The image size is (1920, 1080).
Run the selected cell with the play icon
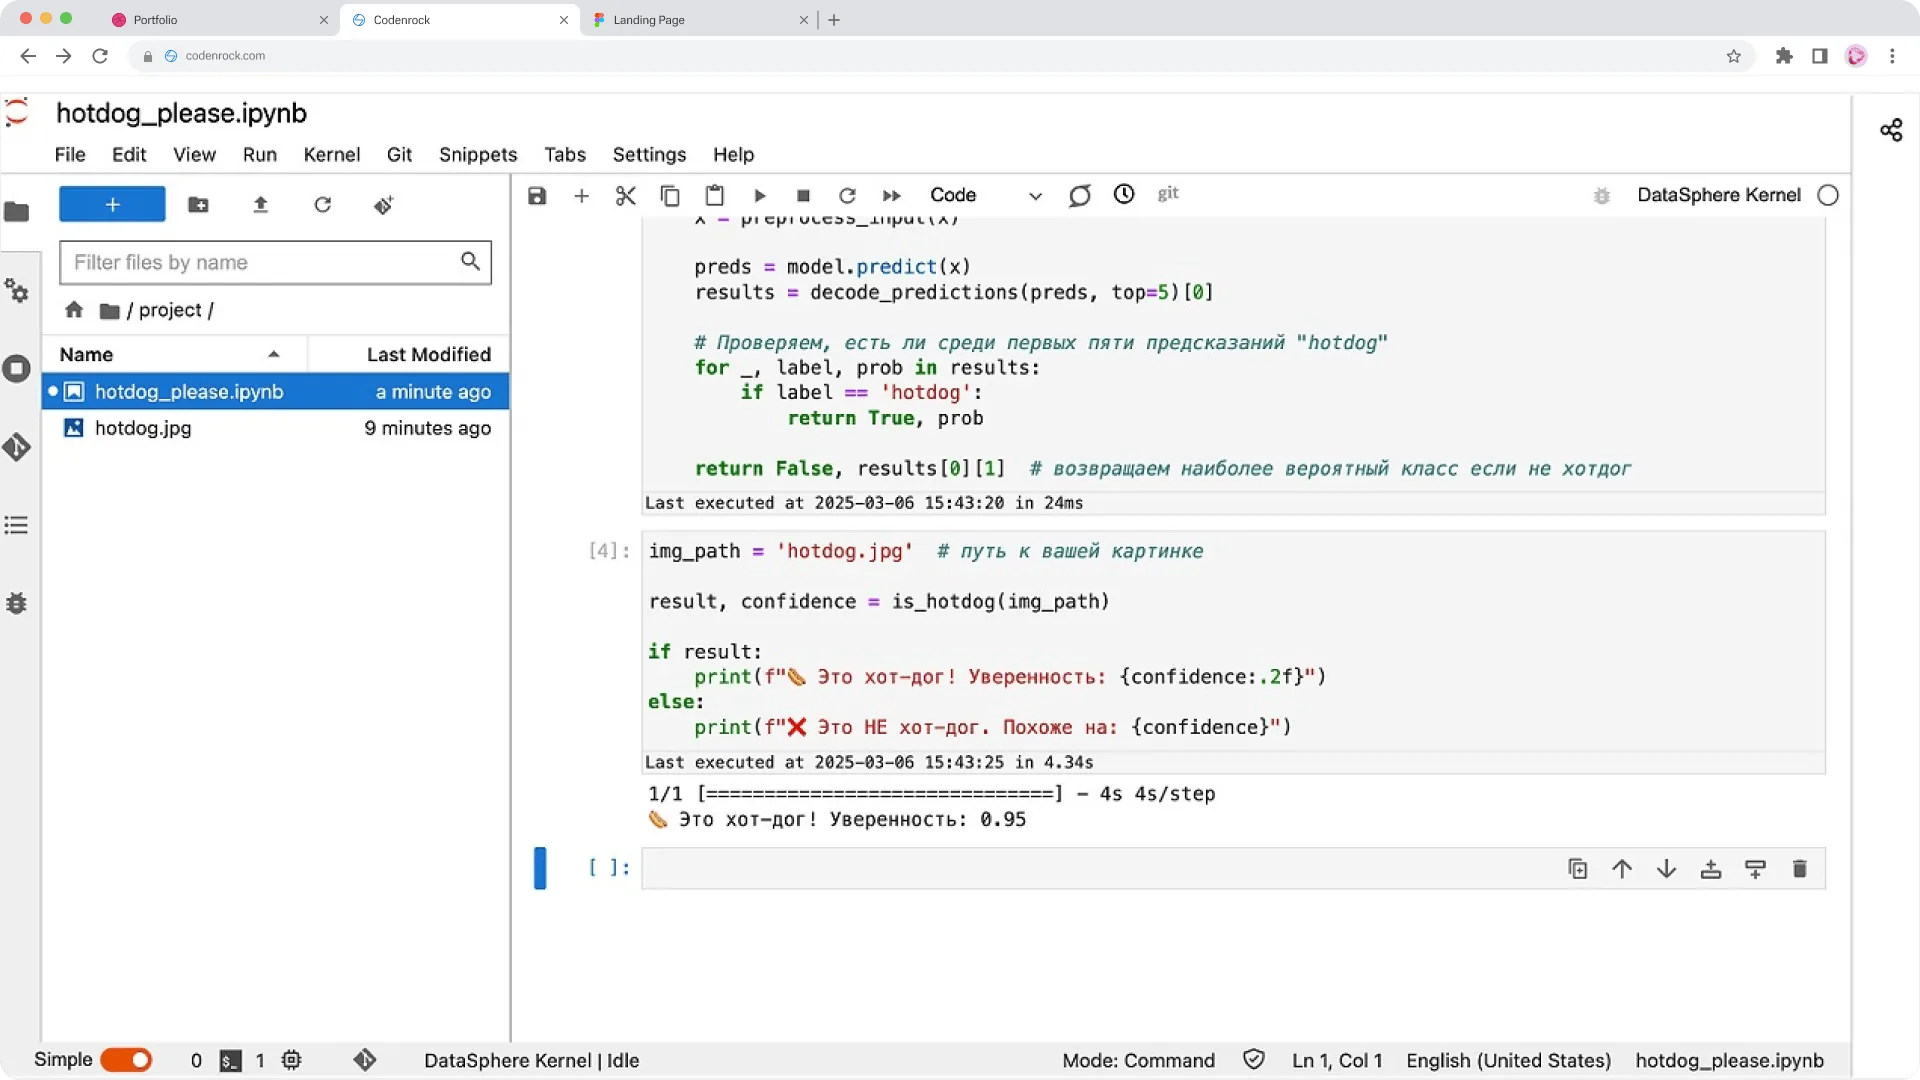[x=759, y=196]
